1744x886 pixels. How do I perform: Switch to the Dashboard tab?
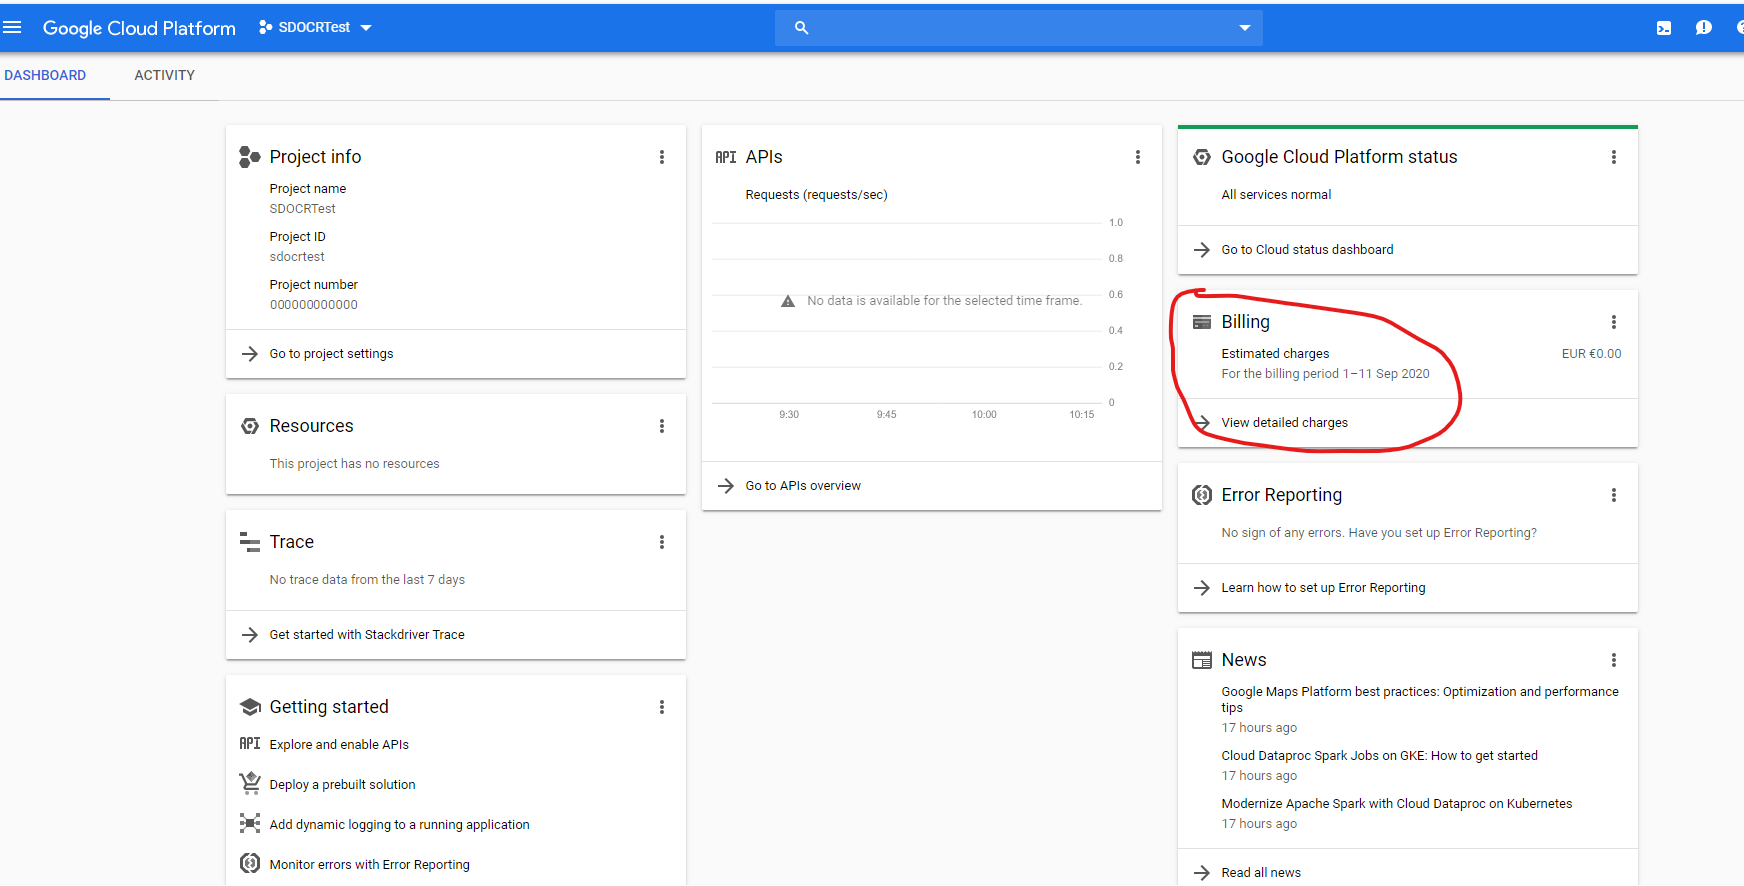point(45,76)
